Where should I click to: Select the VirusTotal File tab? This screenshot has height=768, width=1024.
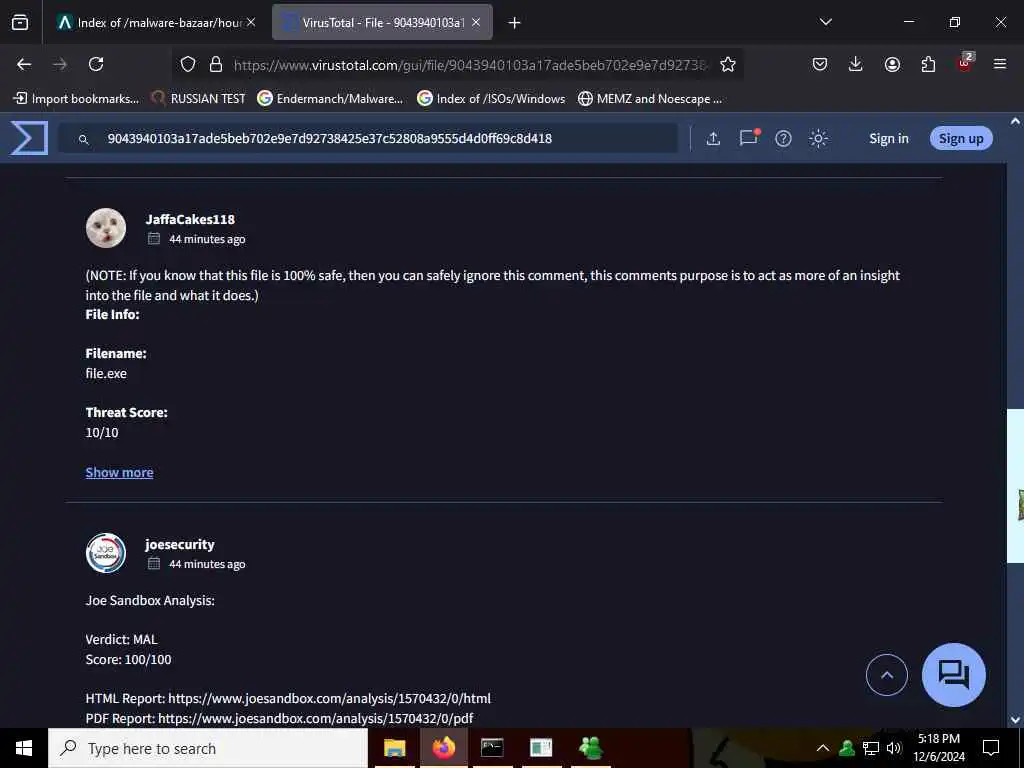tap(383, 23)
